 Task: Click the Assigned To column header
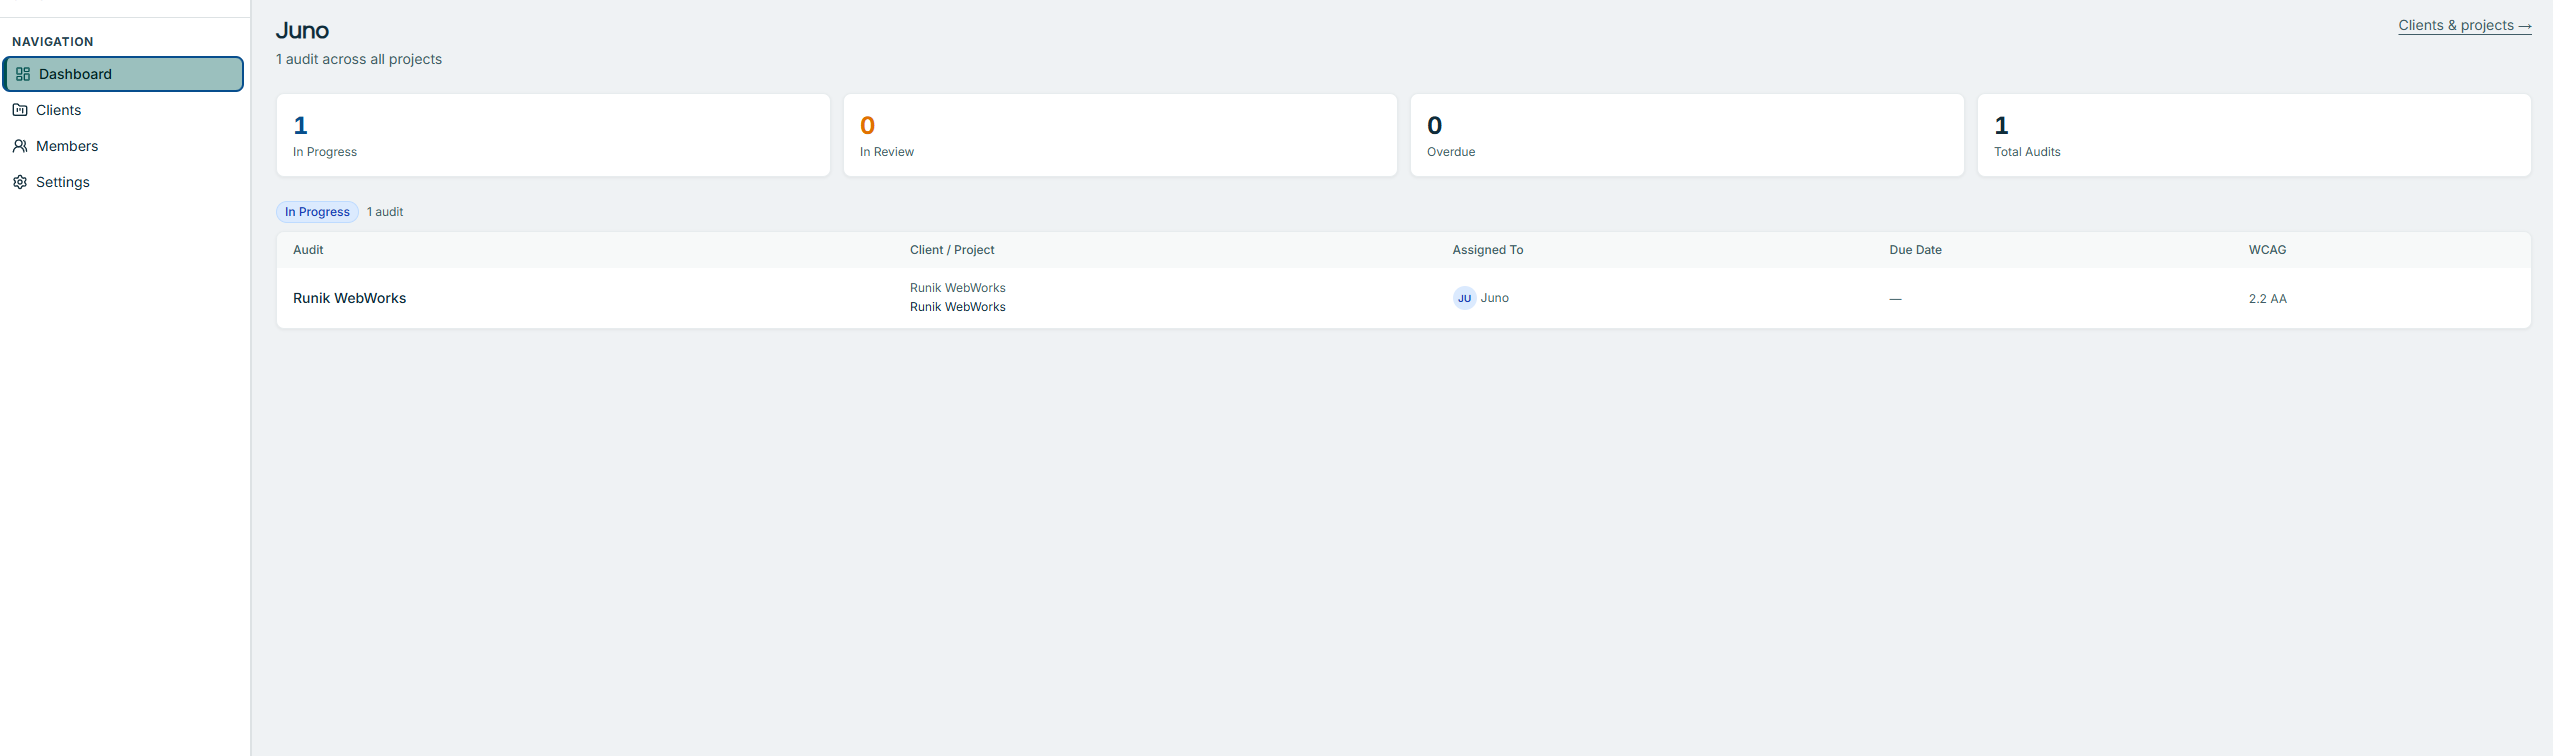(1488, 250)
